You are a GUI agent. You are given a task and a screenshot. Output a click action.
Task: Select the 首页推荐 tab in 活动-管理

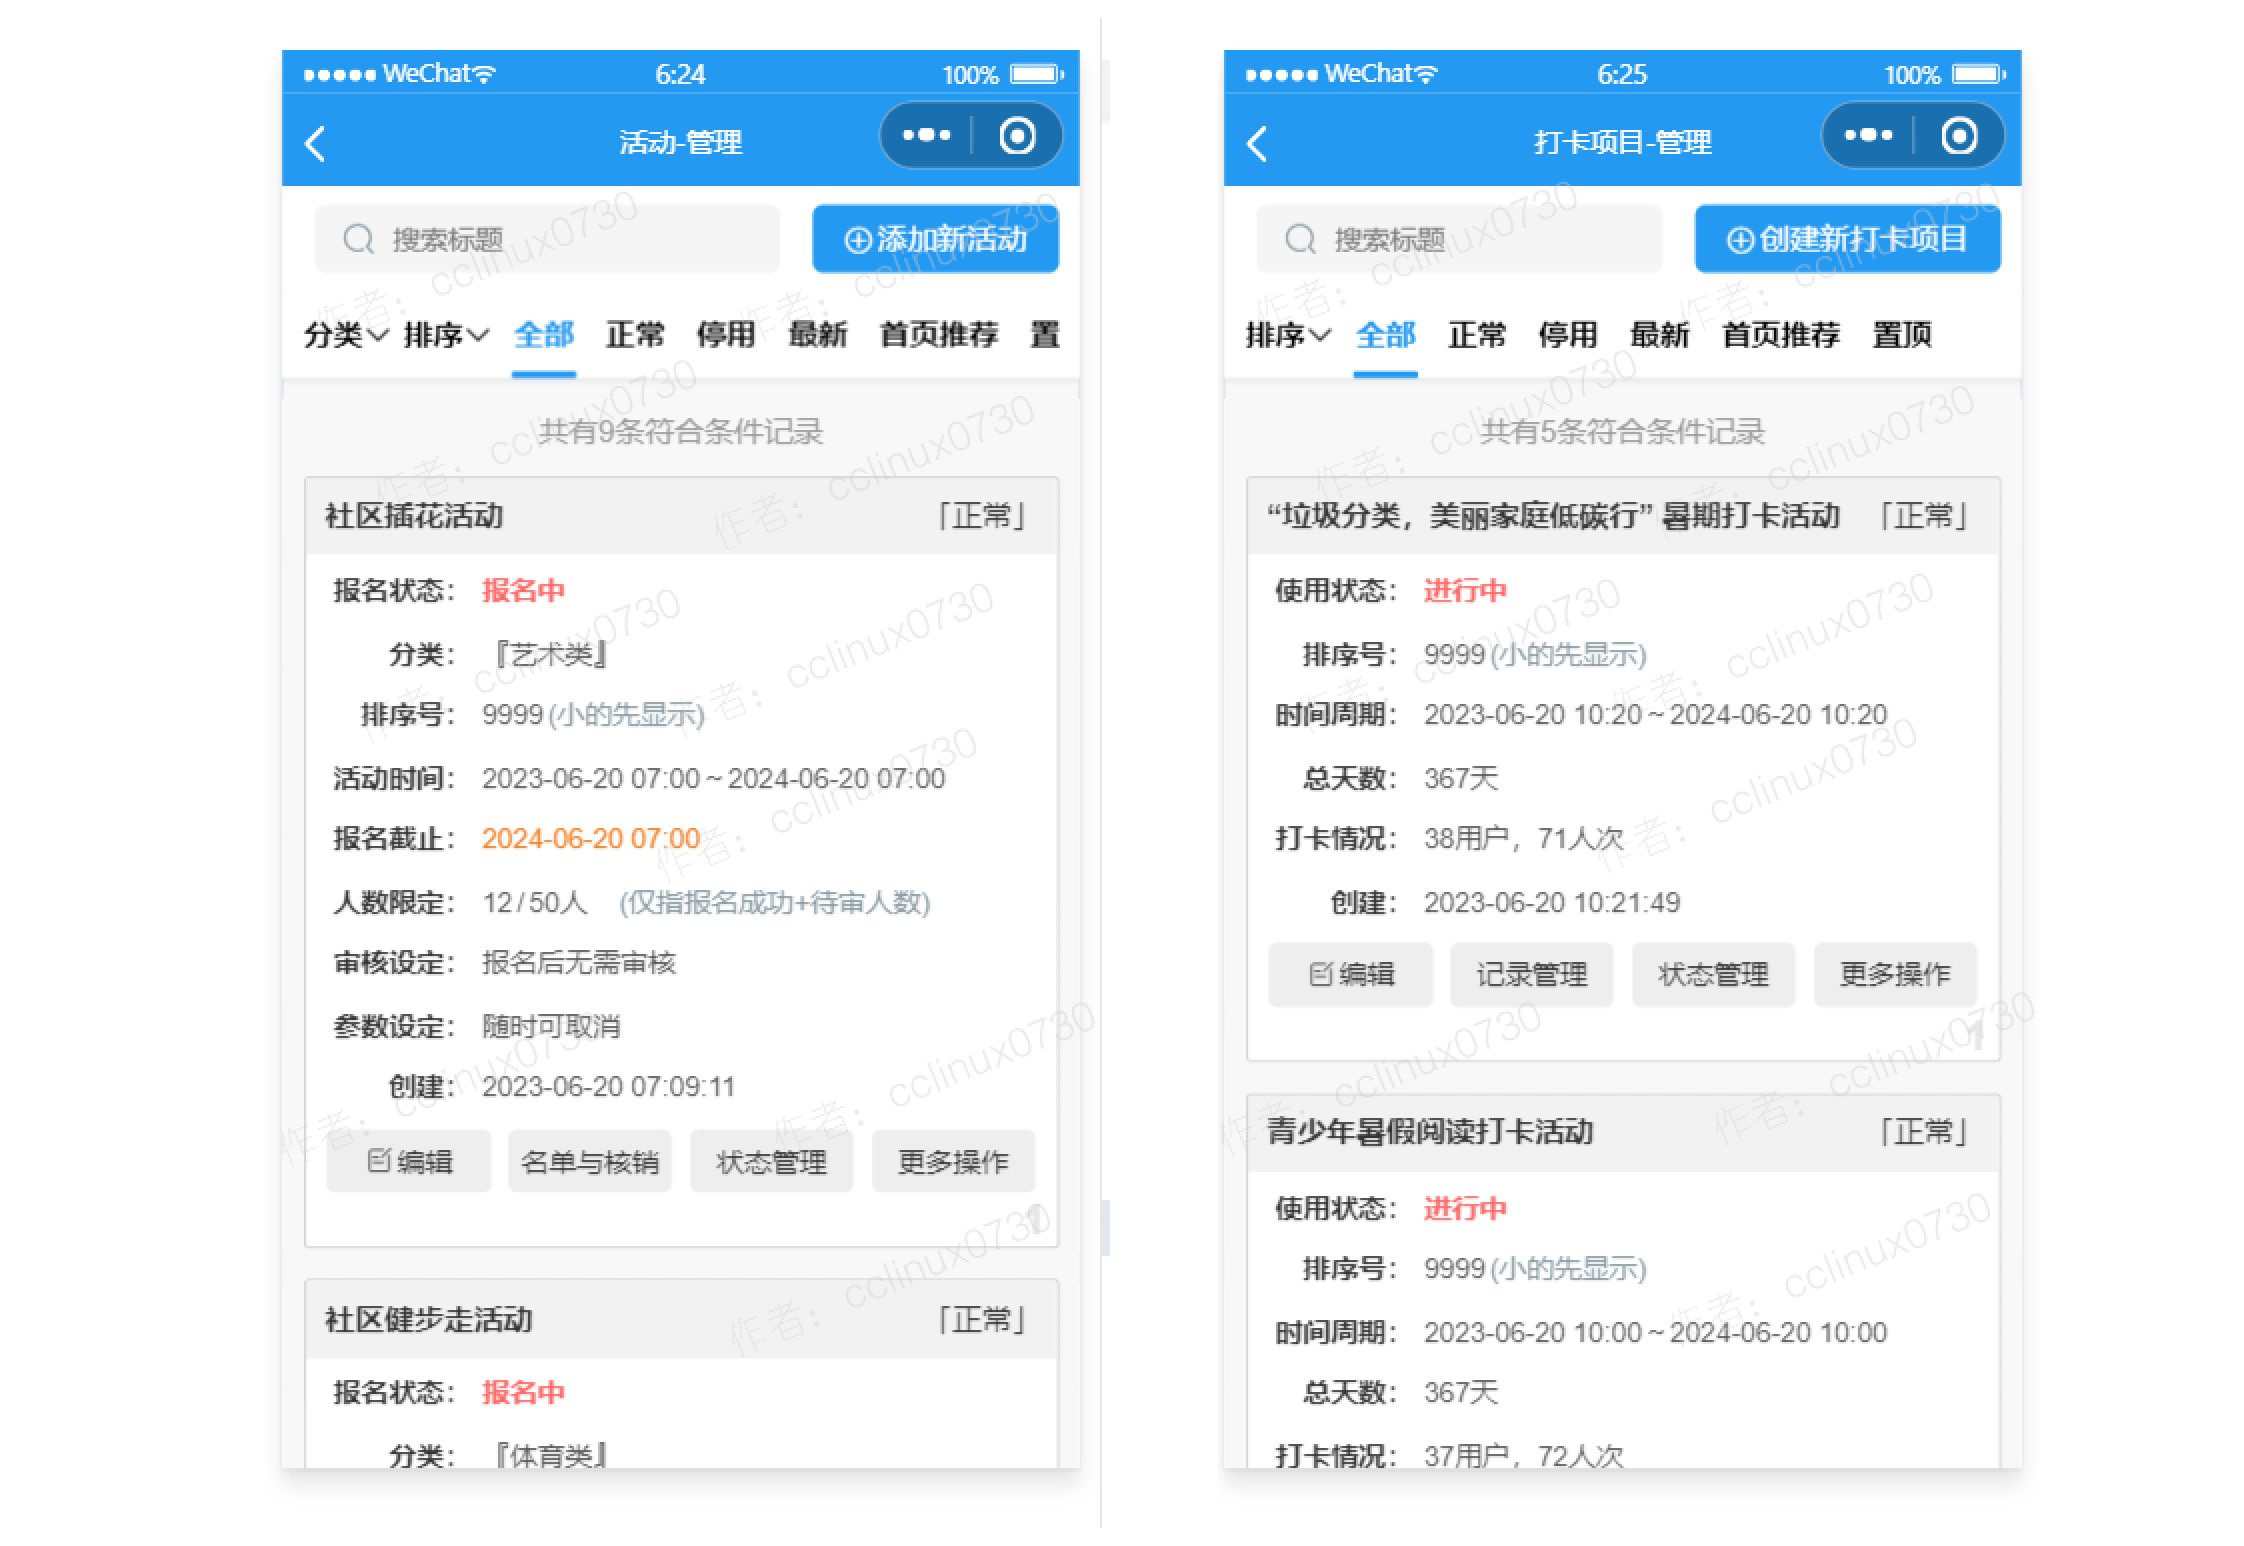coord(939,334)
